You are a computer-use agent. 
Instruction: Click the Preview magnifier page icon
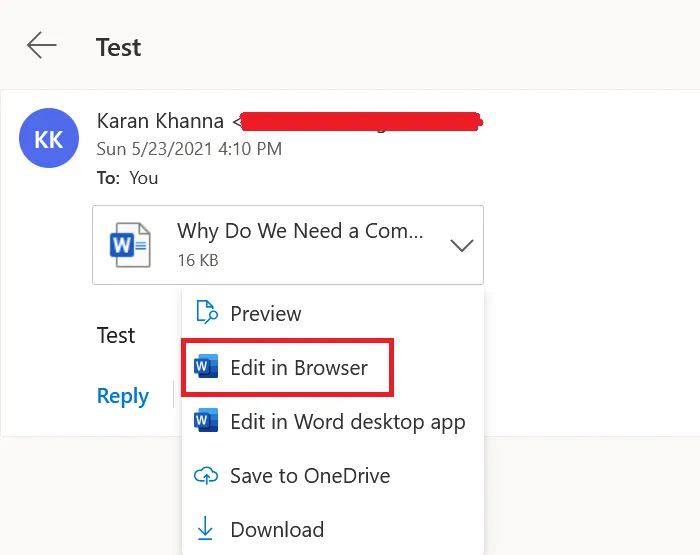(206, 313)
